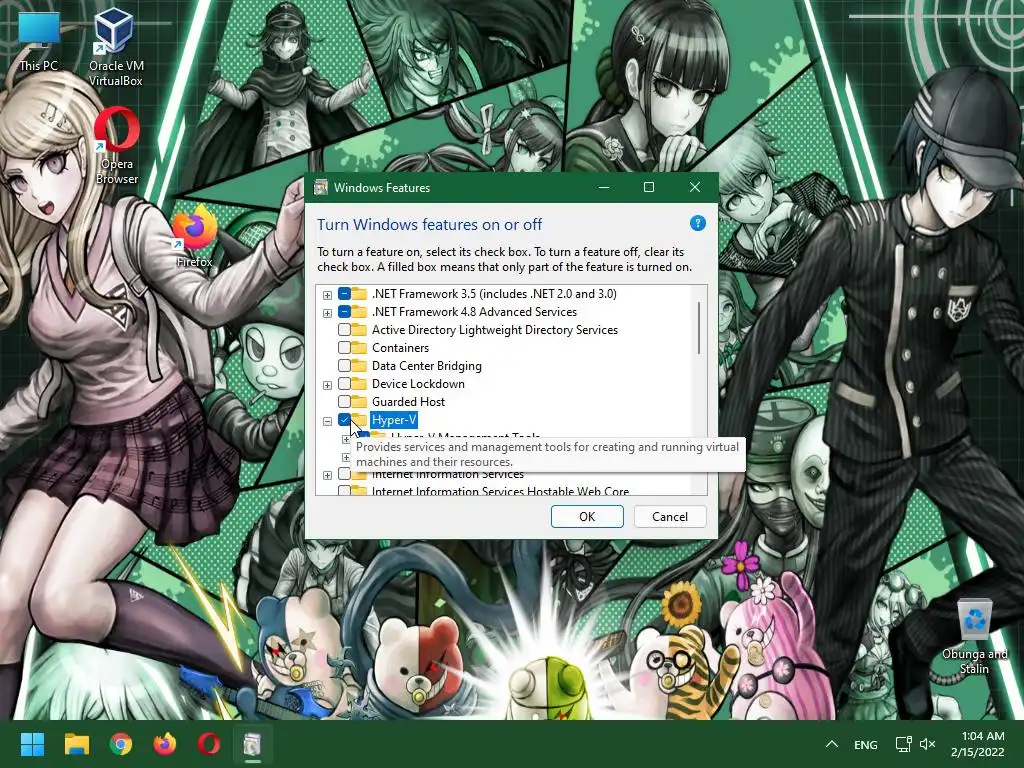Click the Hyper-V folder icon
Viewport: 1024px width, 768px height.
(x=359, y=419)
